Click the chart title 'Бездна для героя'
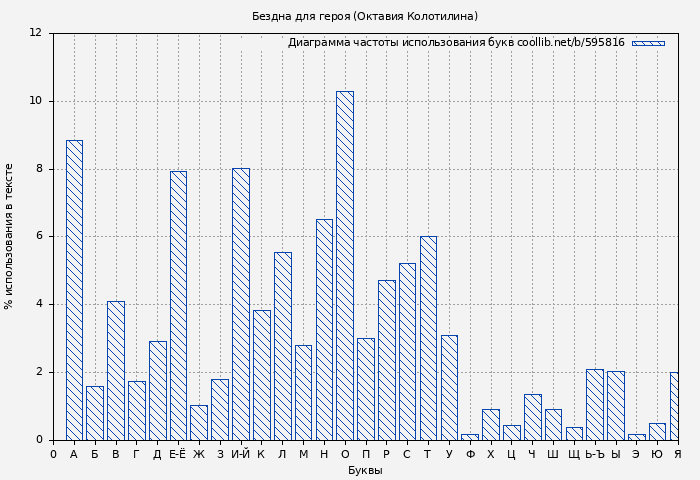This screenshot has height=480, width=700. coord(364,16)
